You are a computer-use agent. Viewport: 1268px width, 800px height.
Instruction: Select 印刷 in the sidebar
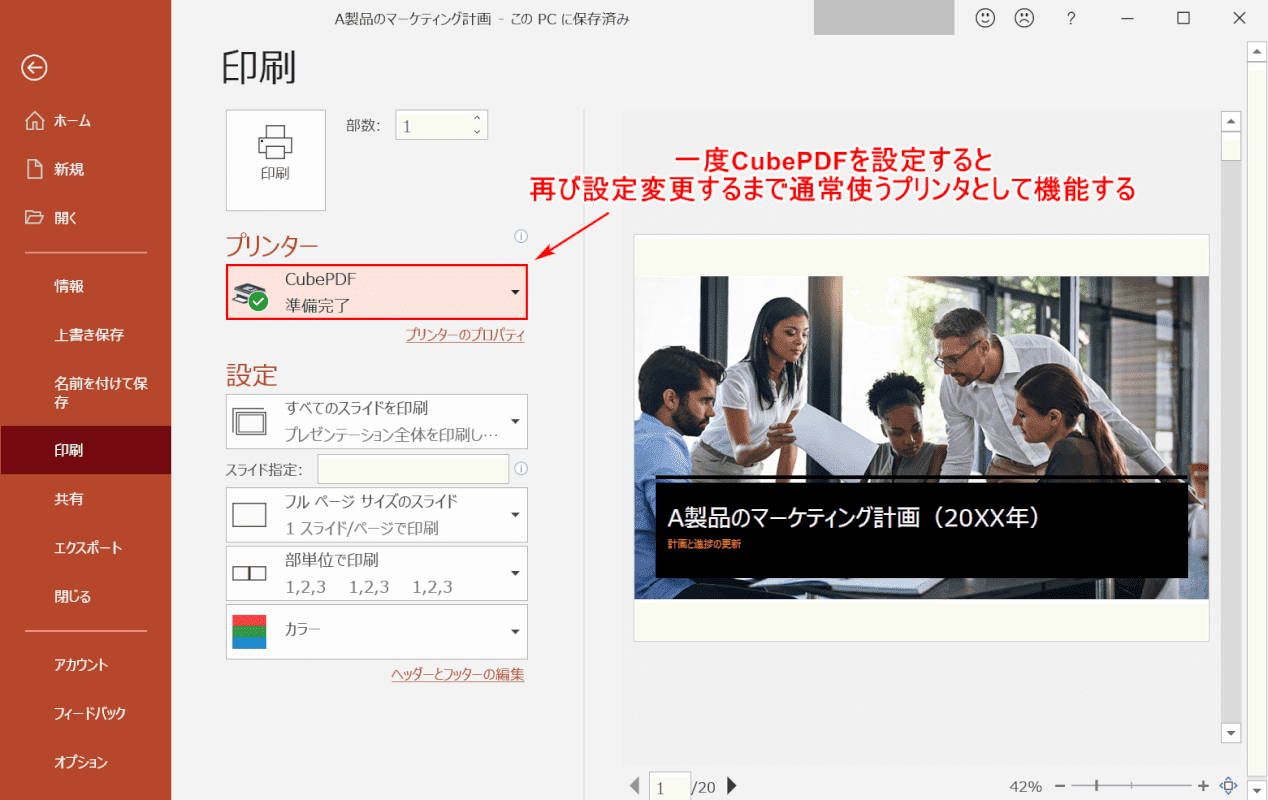[x=85, y=450]
